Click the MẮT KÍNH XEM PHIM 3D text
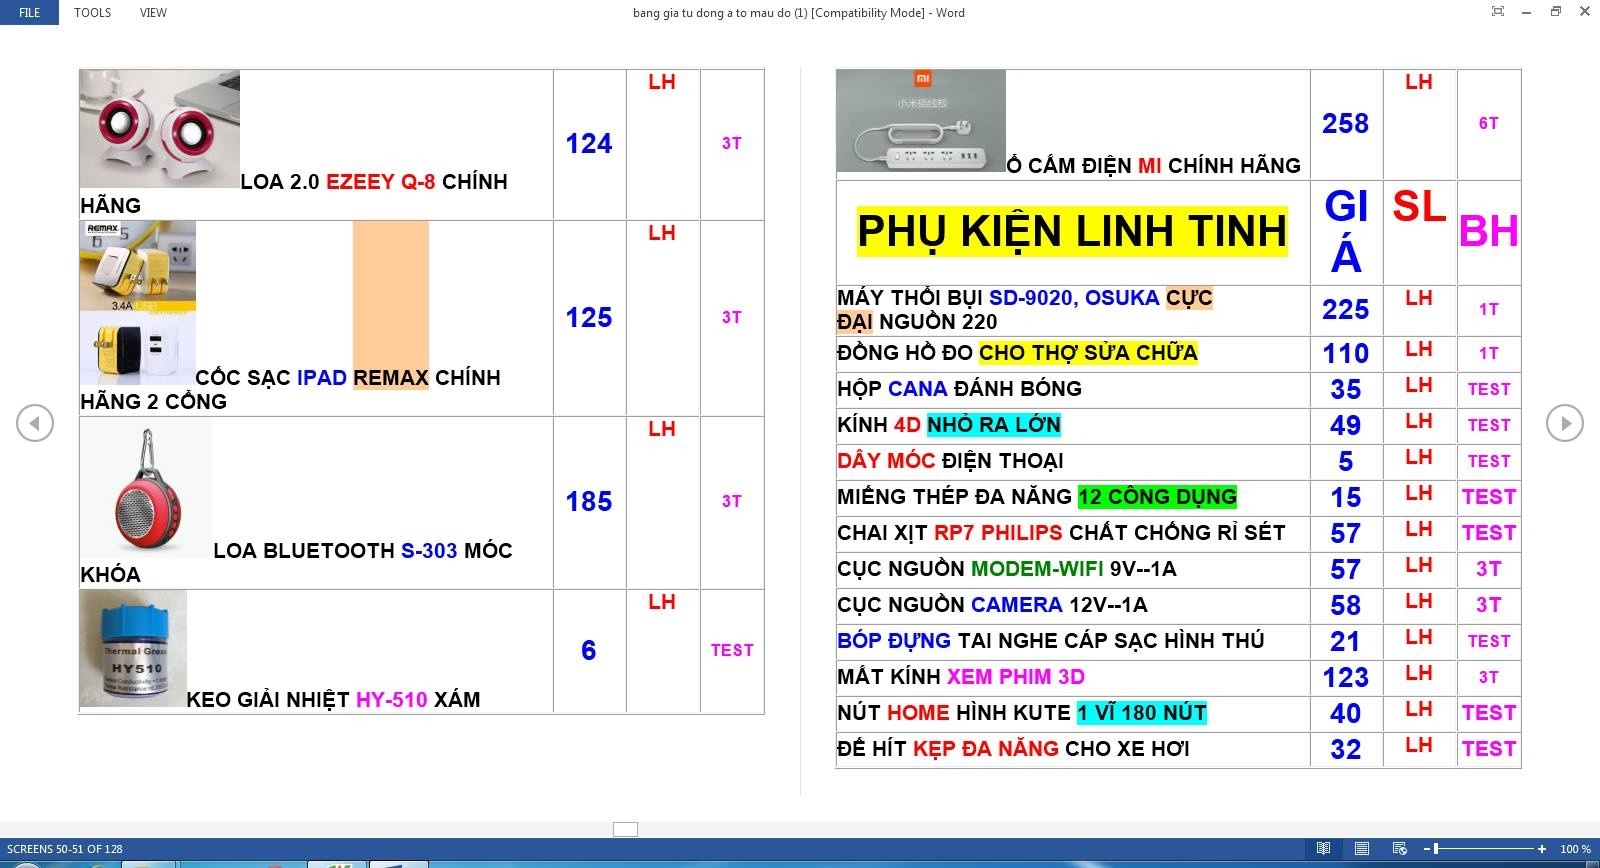The width and height of the screenshot is (1600, 868). [x=961, y=677]
